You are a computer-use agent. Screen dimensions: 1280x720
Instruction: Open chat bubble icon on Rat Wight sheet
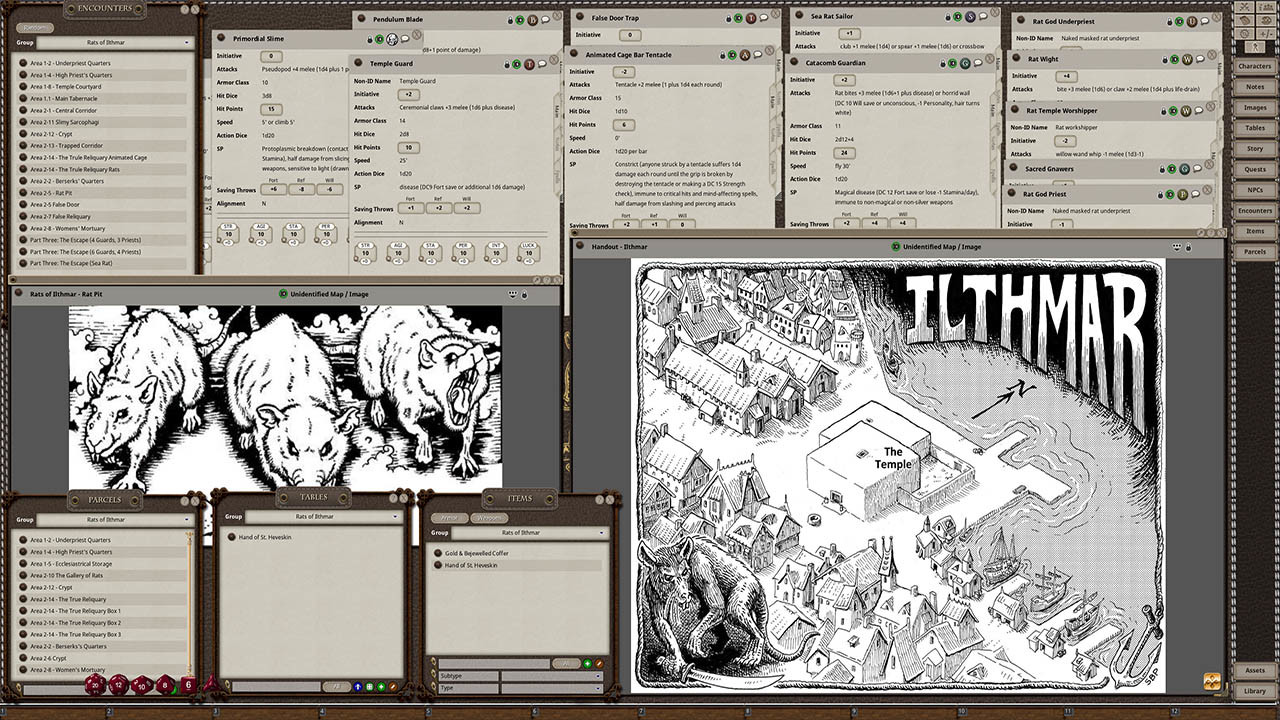click(x=1201, y=60)
